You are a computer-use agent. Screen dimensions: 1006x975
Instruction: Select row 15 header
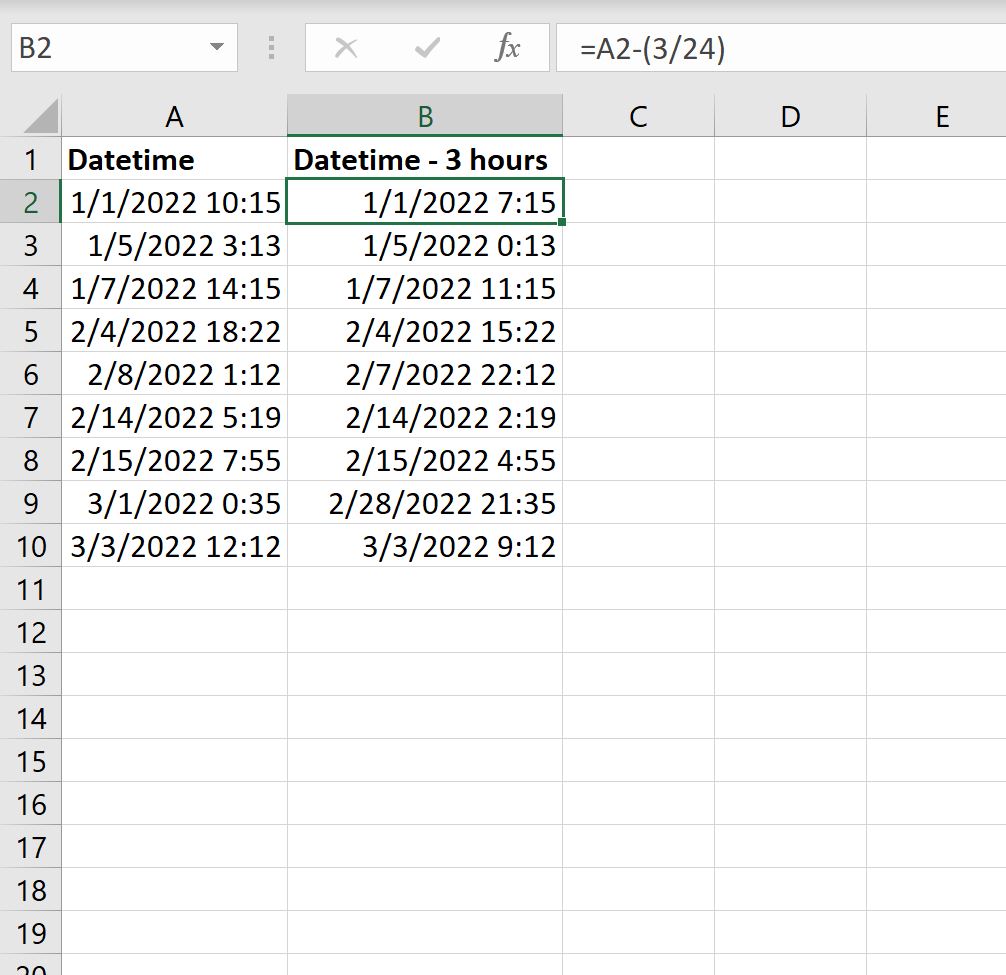[32, 761]
